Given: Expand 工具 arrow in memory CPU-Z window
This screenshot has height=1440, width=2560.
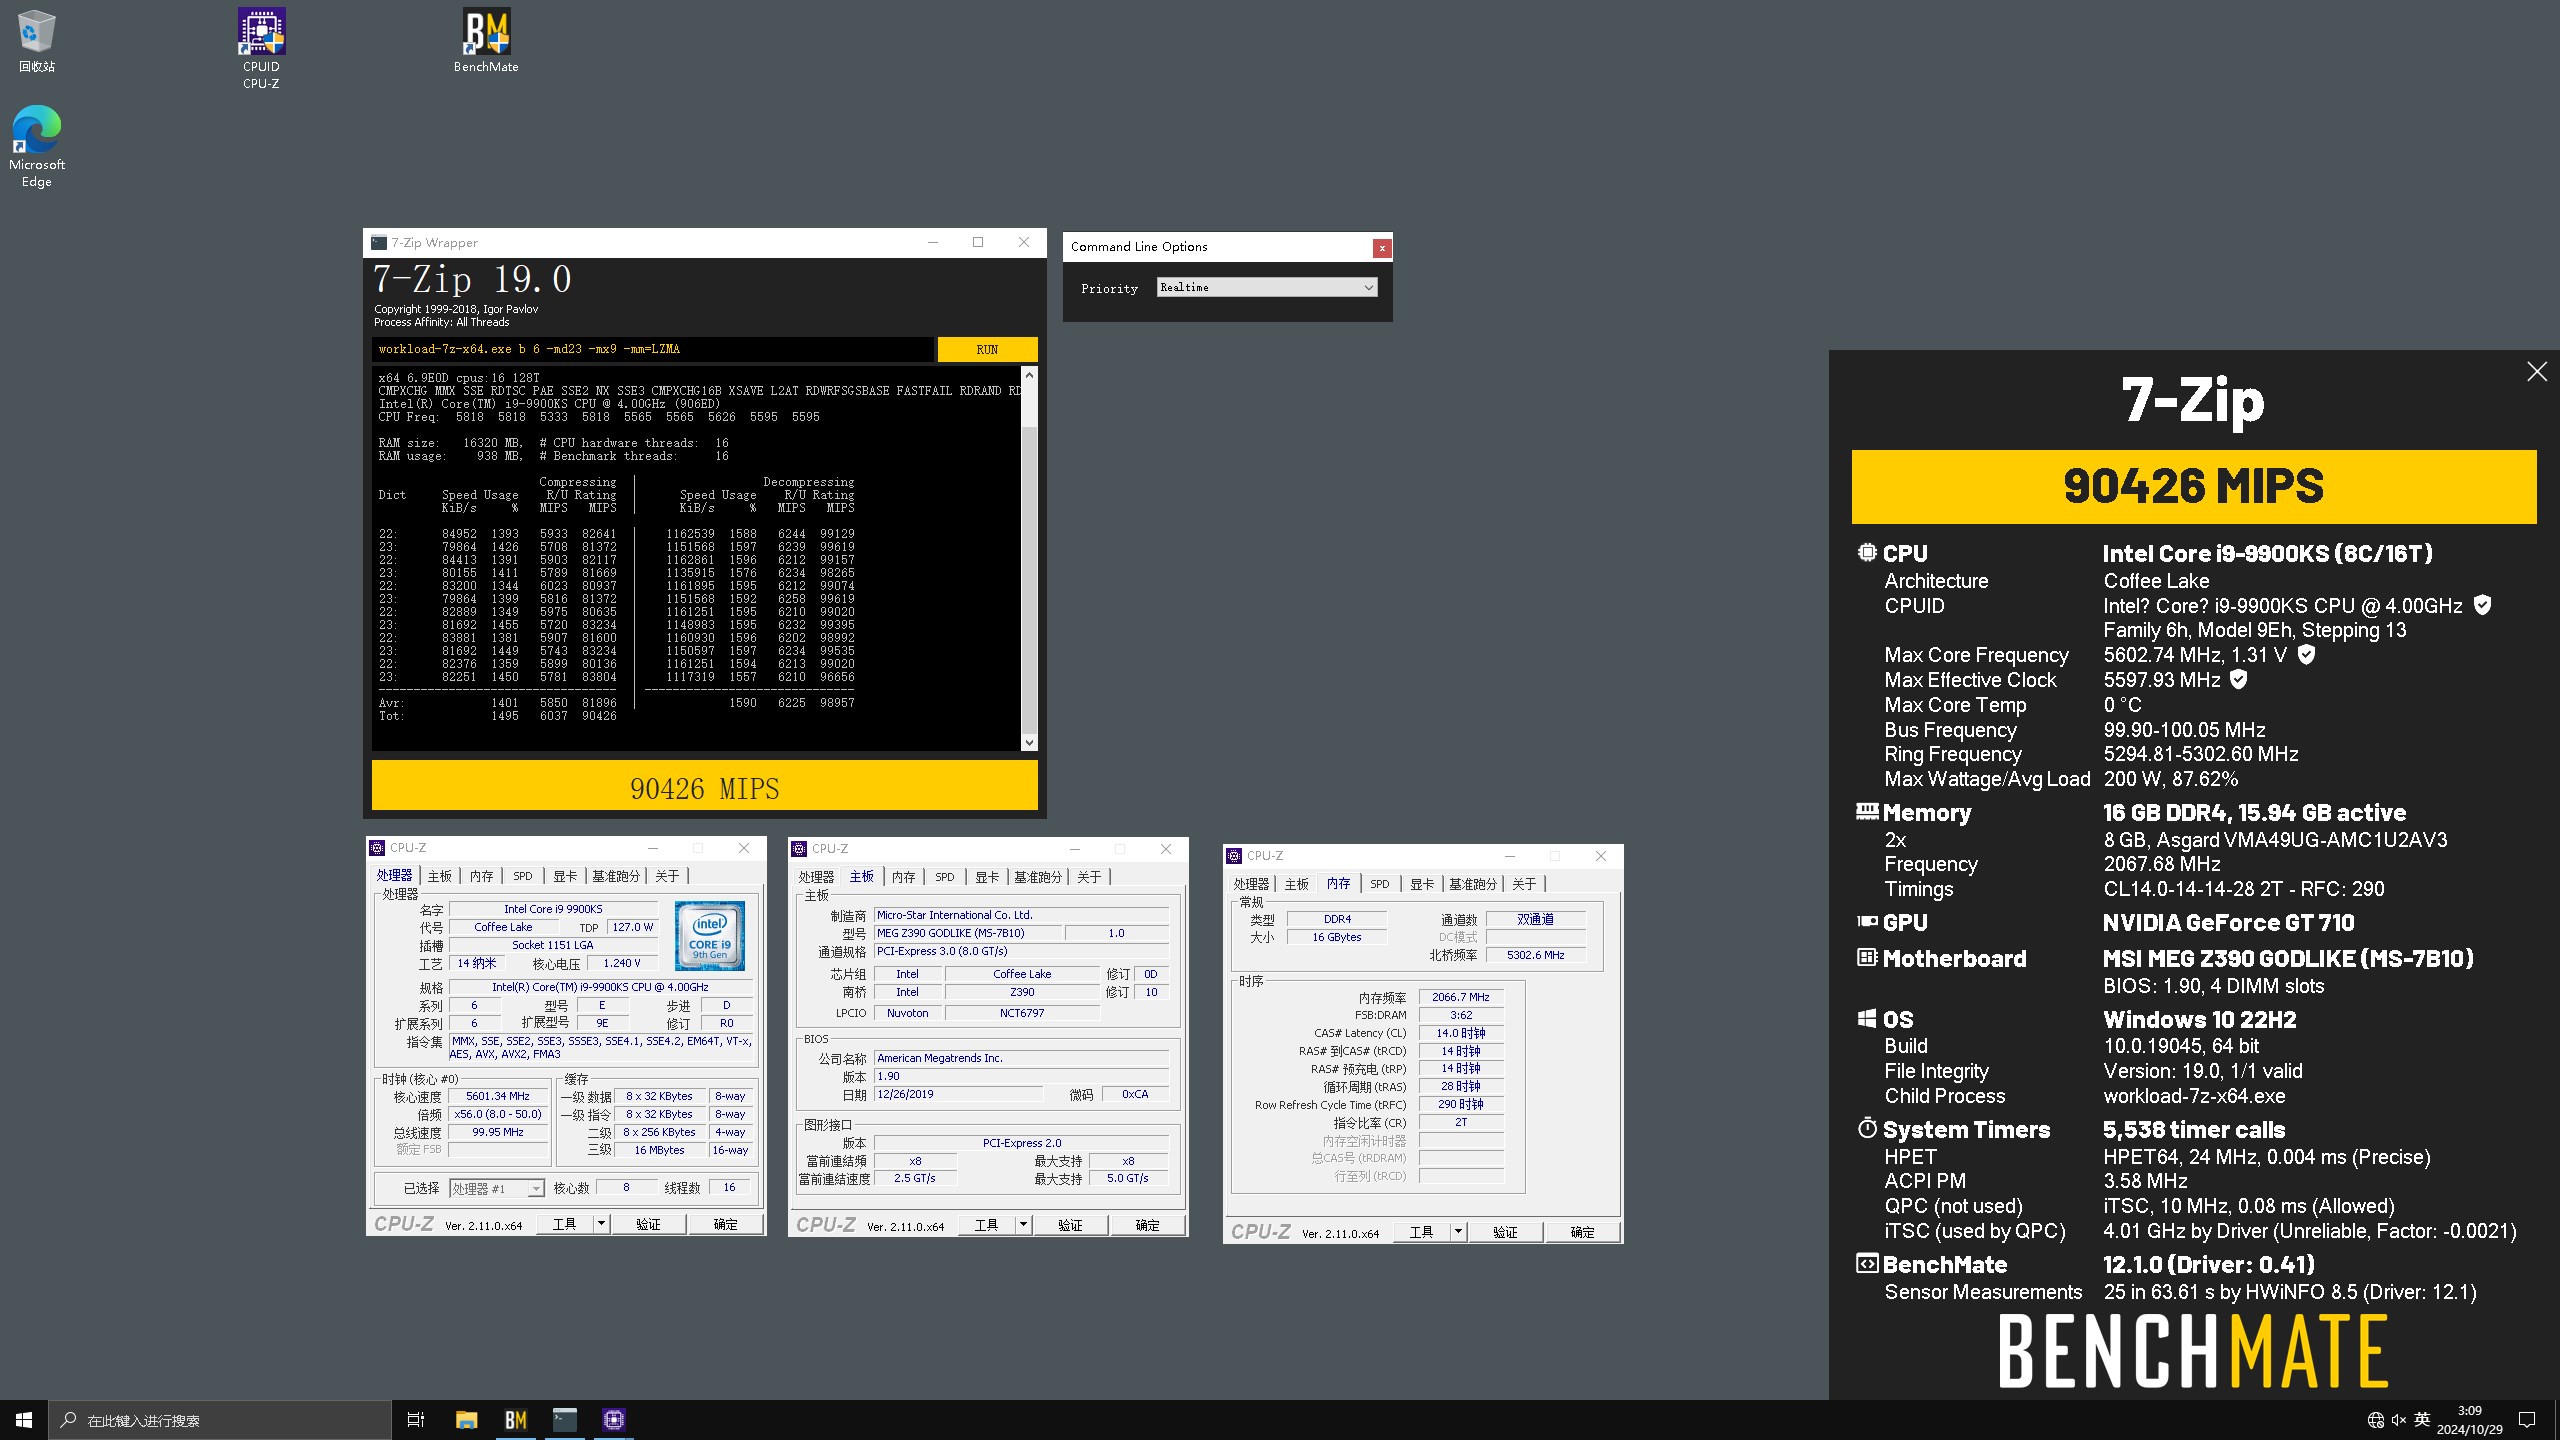Looking at the screenshot, I should pyautogui.click(x=1458, y=1232).
